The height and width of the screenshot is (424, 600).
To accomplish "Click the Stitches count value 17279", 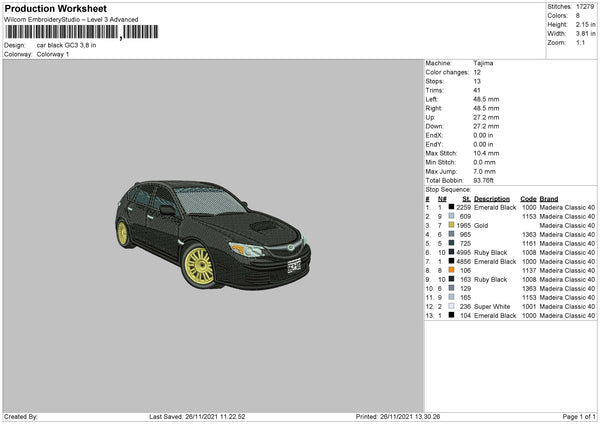I will coord(582,8).
